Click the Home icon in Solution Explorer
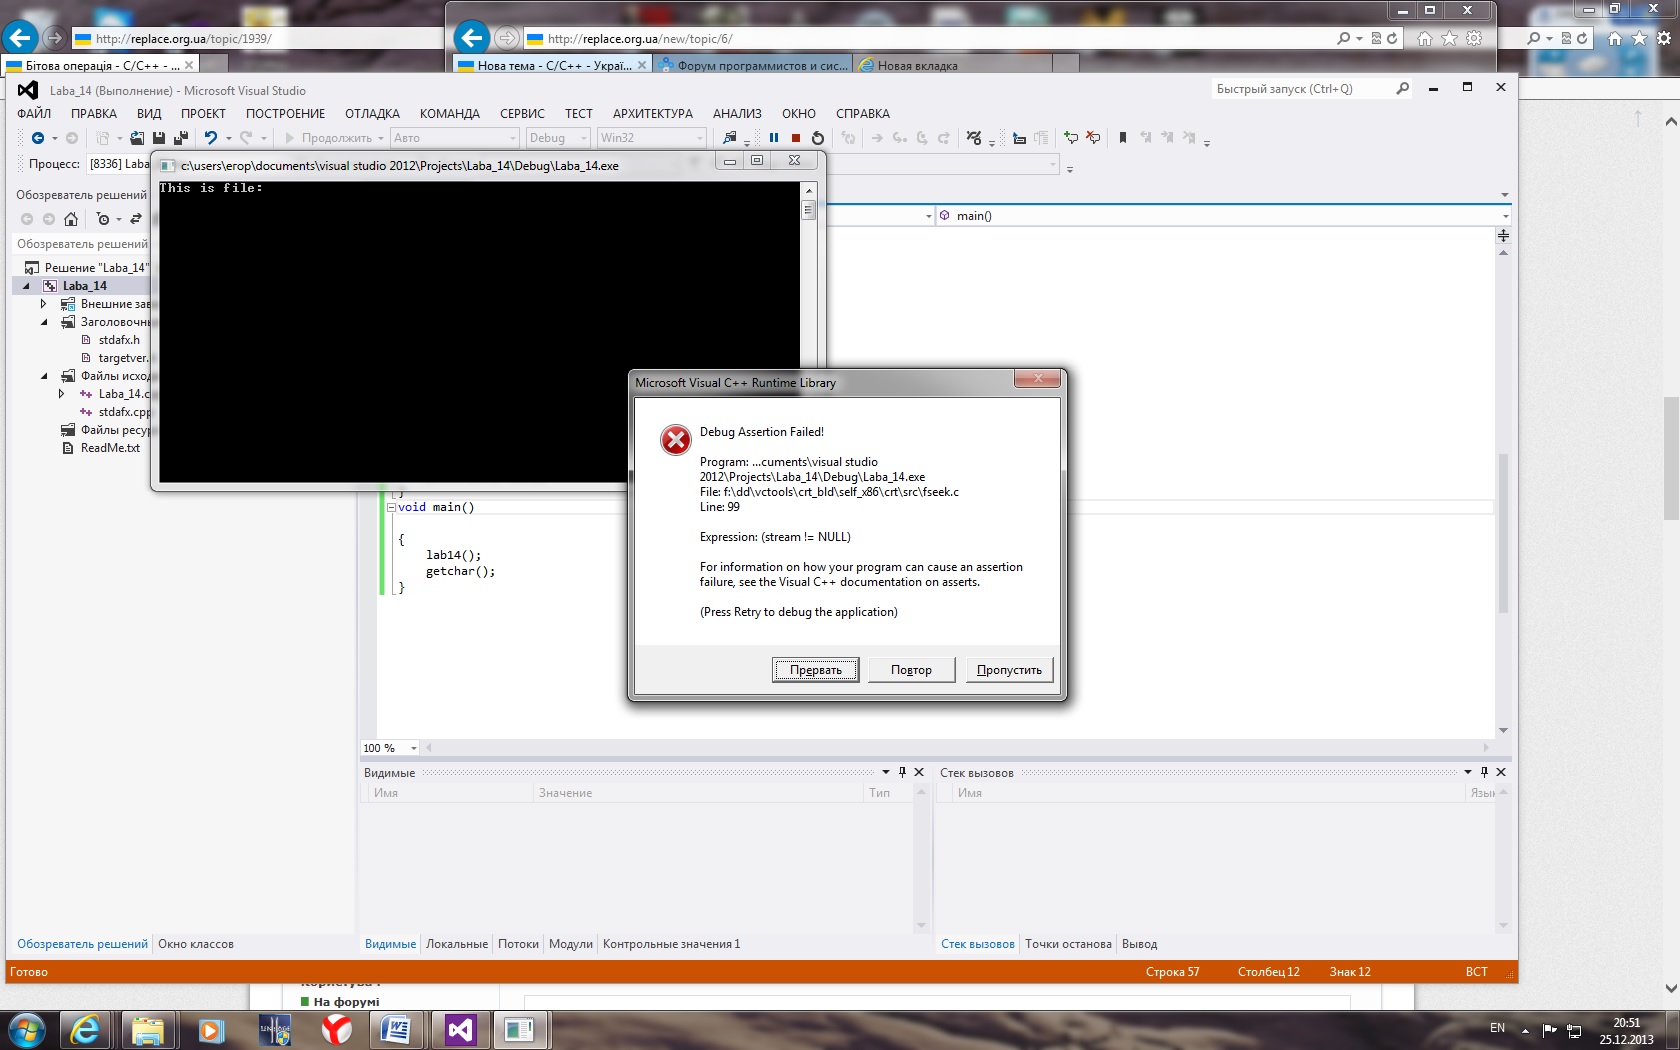Viewport: 1680px width, 1050px height. click(71, 219)
